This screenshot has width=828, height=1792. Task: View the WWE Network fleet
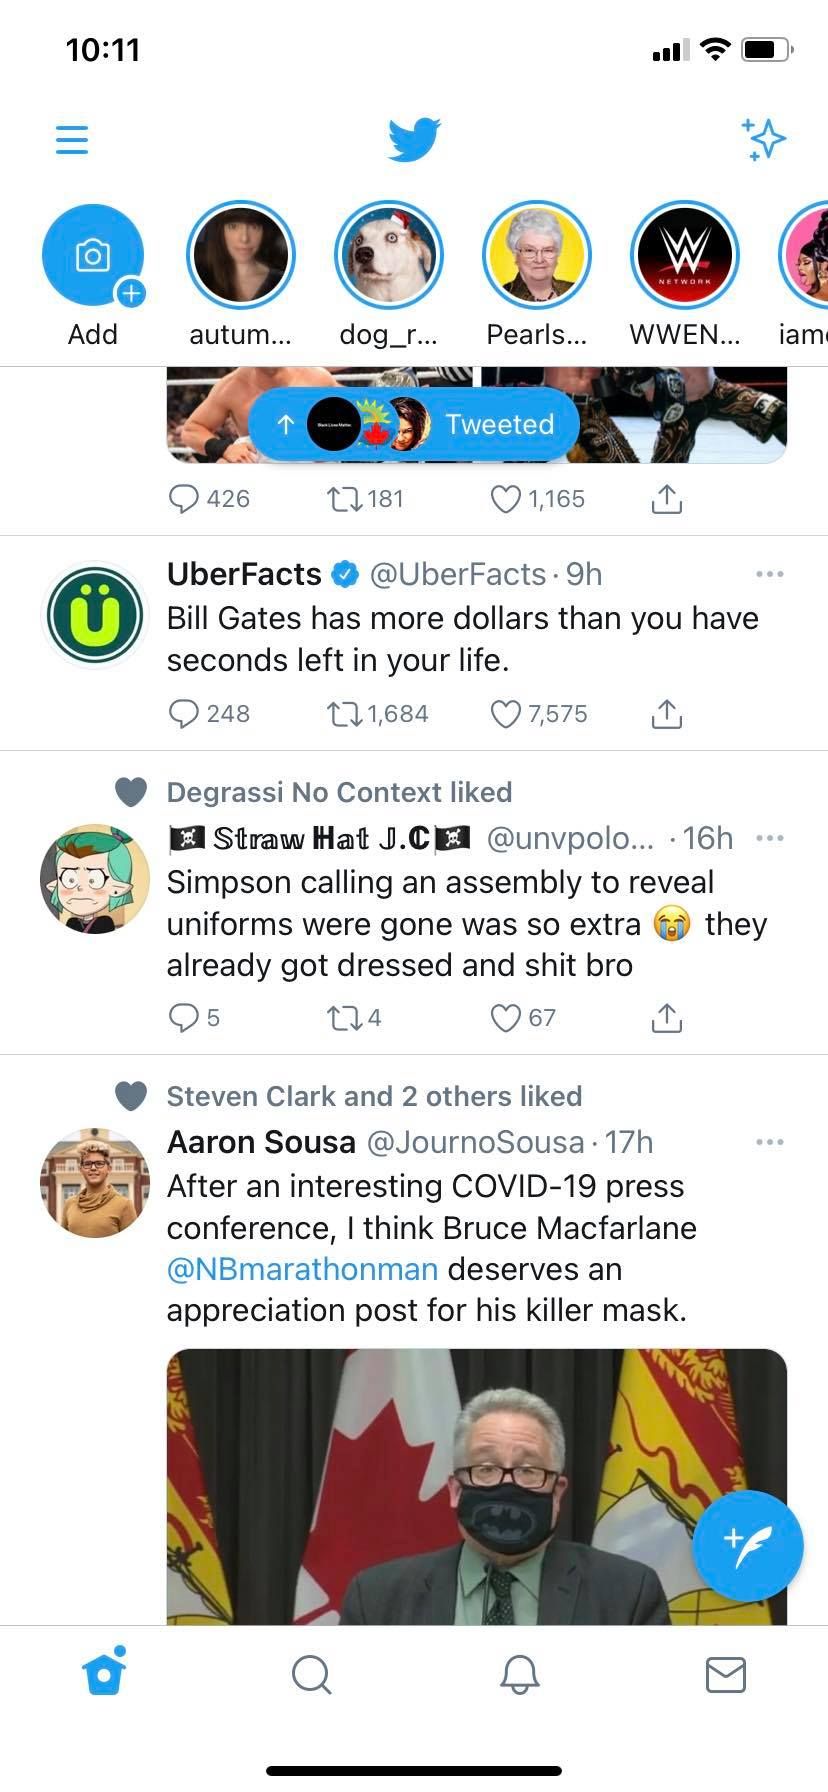point(685,256)
